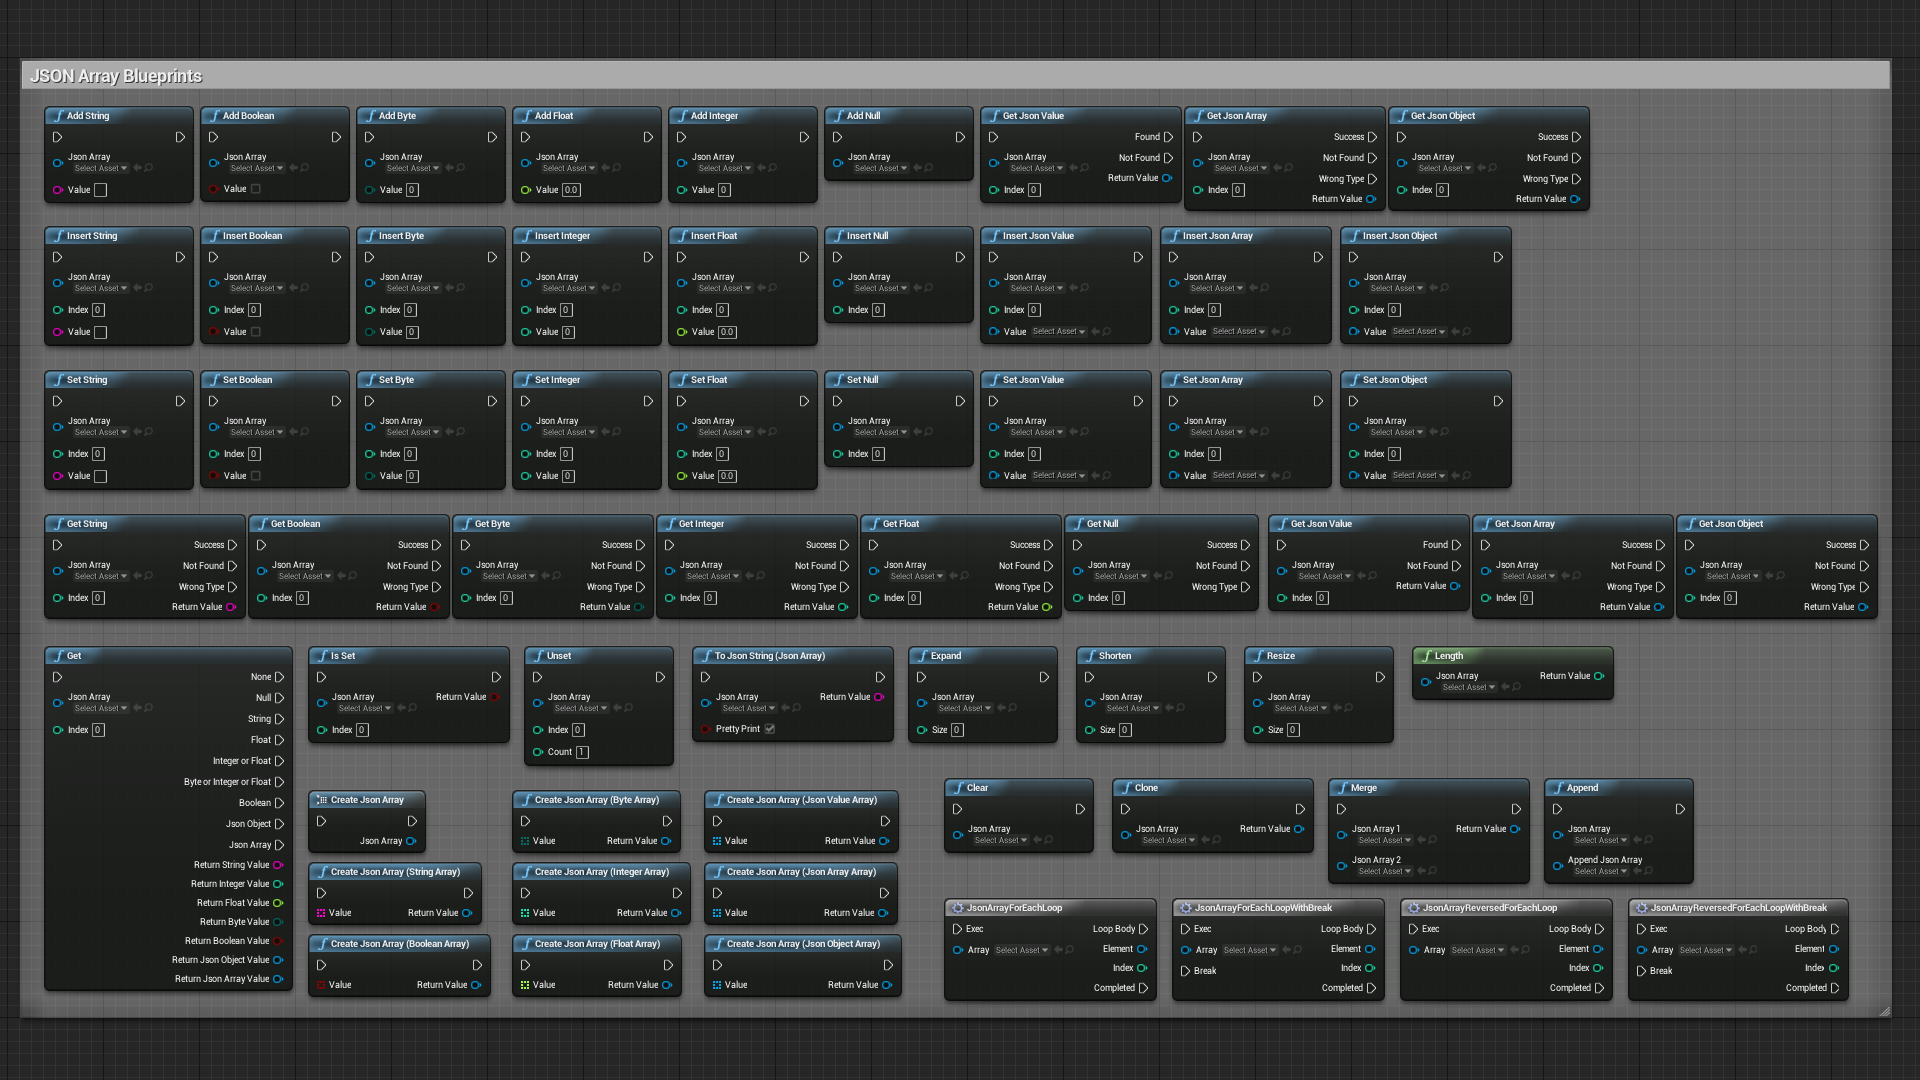Open the Select Asset dropdown on Add Null

880,168
